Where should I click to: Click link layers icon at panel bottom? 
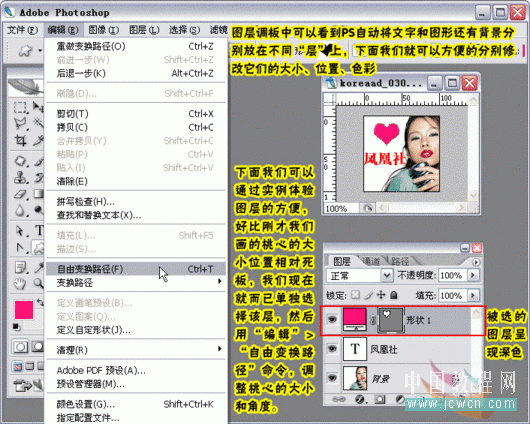tap(339, 400)
